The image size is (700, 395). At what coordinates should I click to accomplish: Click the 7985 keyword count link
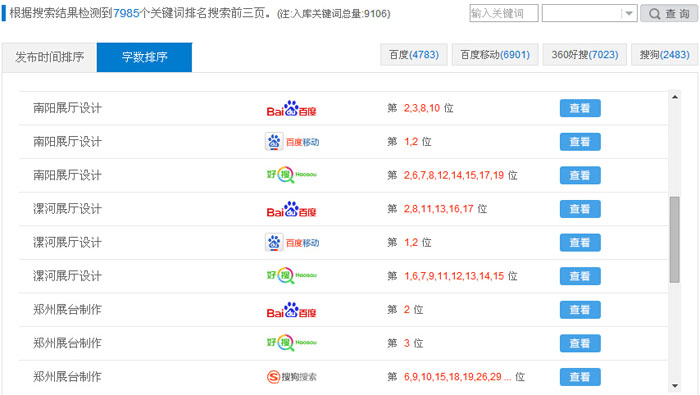pos(126,13)
